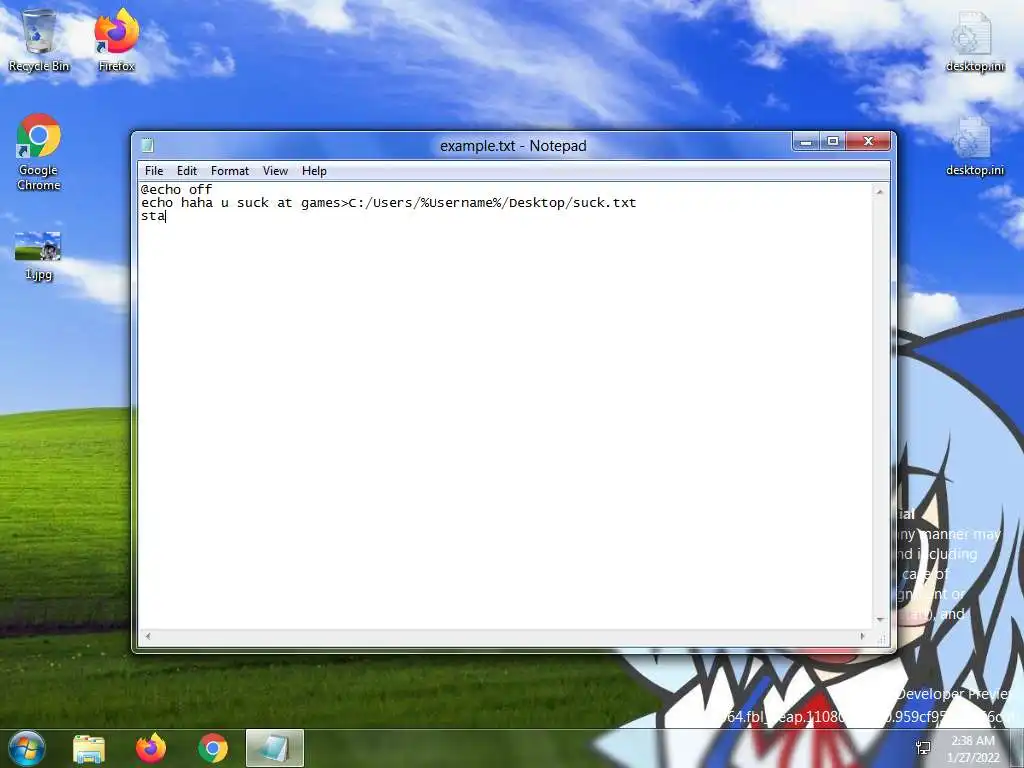Select the Recycle Bin desktop icon
The image size is (1024, 768).
click(39, 40)
